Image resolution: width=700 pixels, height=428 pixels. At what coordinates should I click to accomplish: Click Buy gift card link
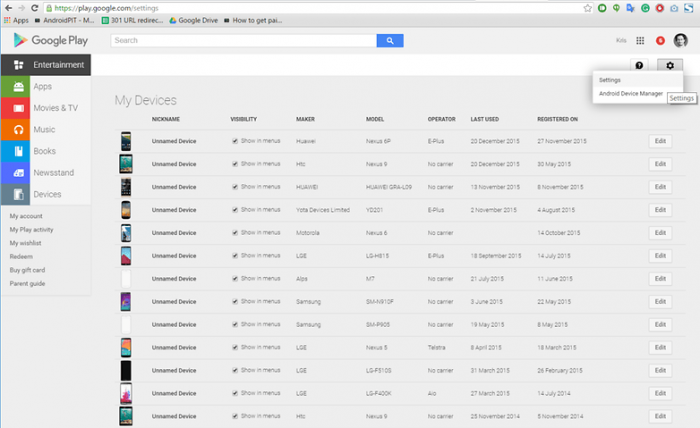(27, 270)
